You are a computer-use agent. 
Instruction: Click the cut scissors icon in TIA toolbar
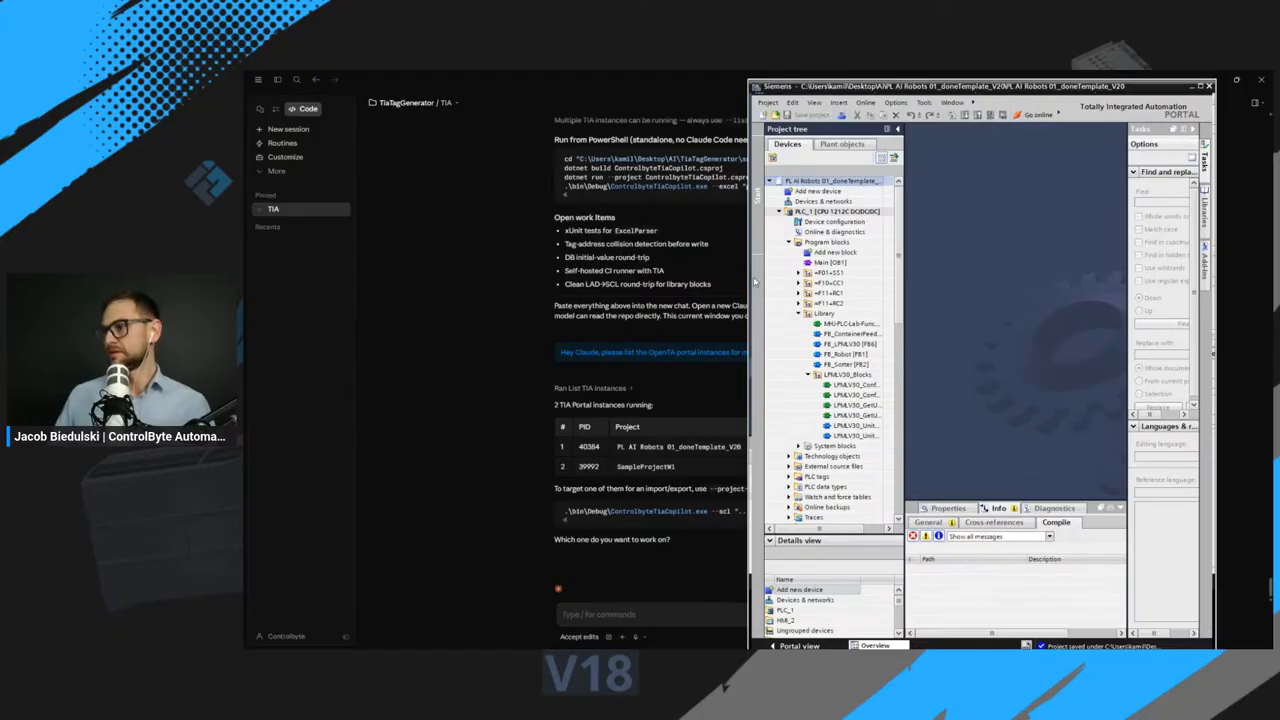[x=856, y=115]
